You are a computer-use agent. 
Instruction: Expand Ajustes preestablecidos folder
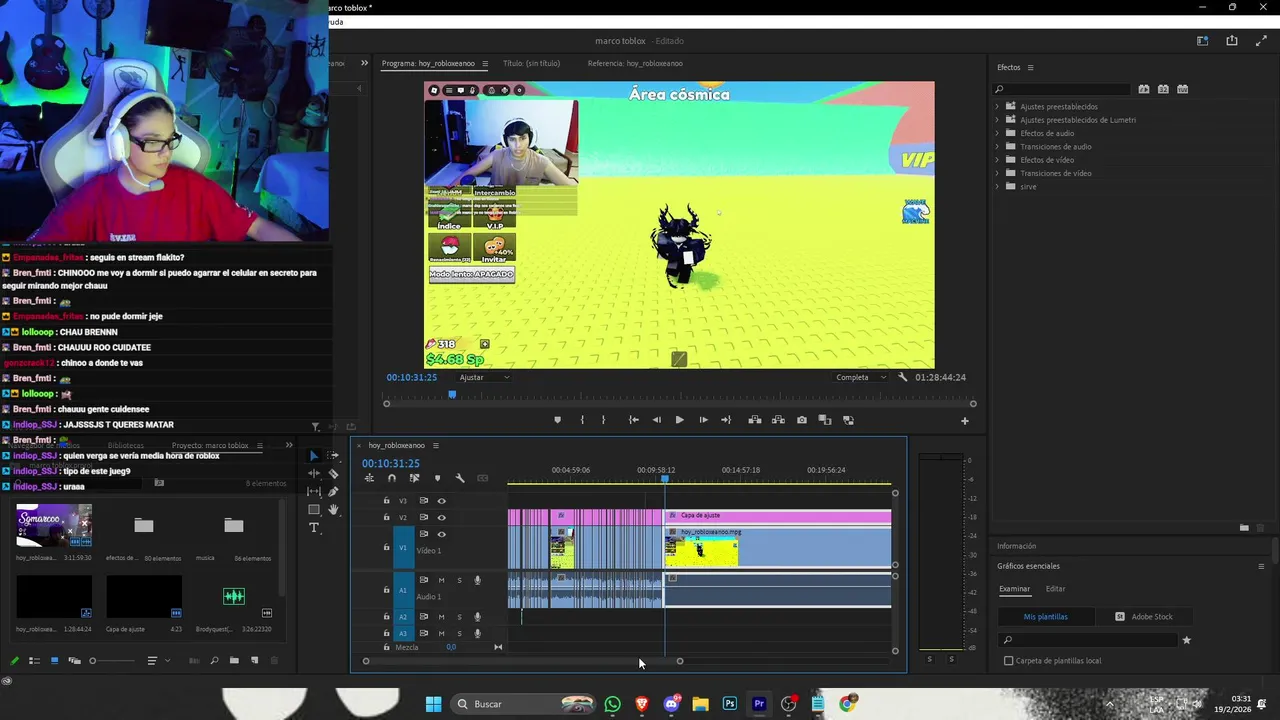pos(997,106)
